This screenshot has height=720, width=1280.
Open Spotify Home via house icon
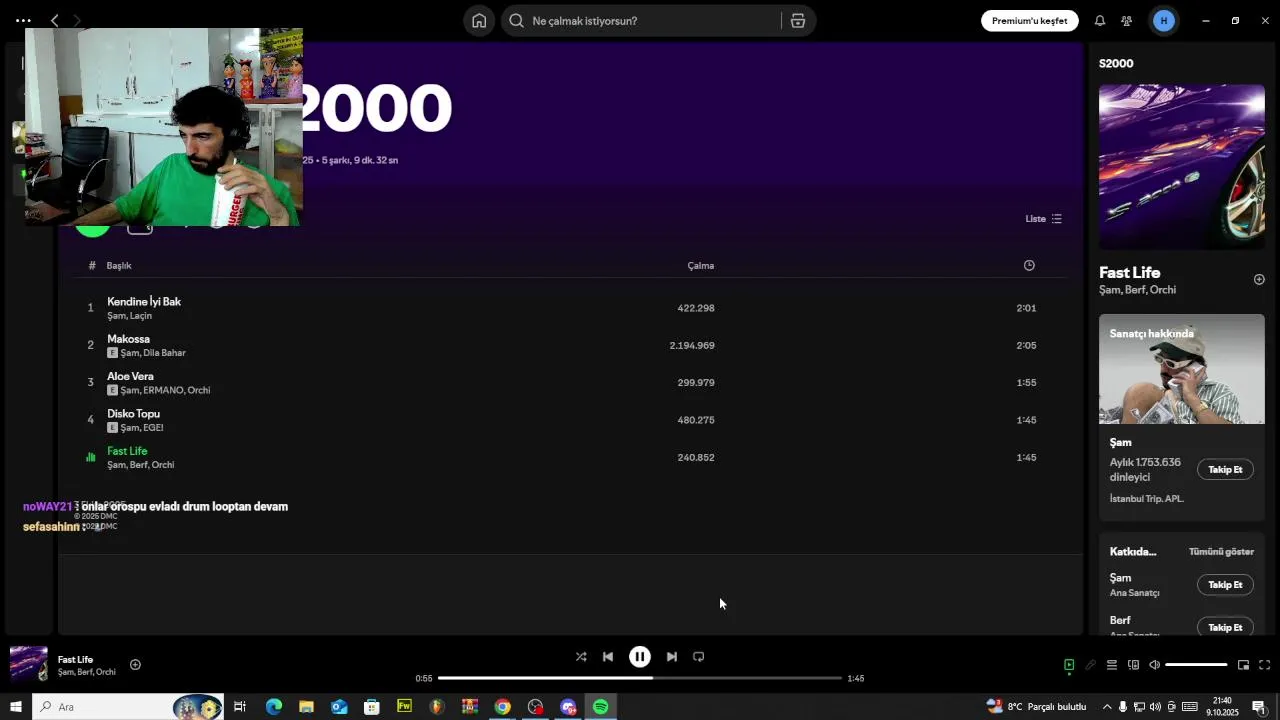pyautogui.click(x=479, y=21)
